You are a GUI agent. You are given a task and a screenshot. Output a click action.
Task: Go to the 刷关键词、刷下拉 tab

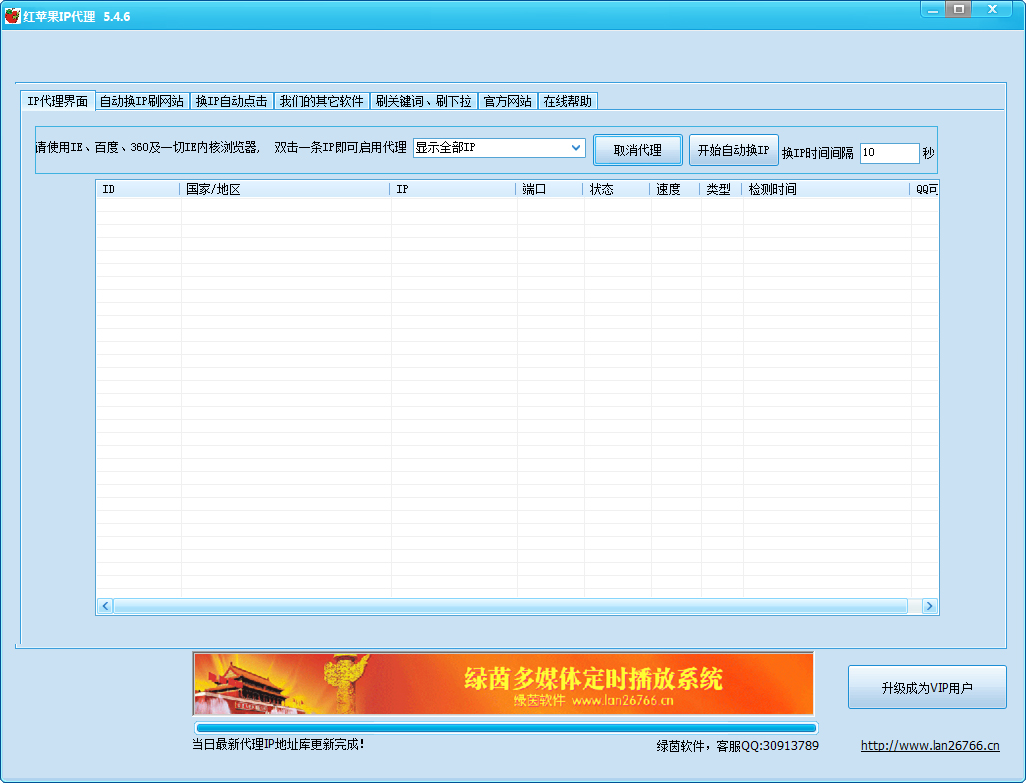[x=423, y=101]
